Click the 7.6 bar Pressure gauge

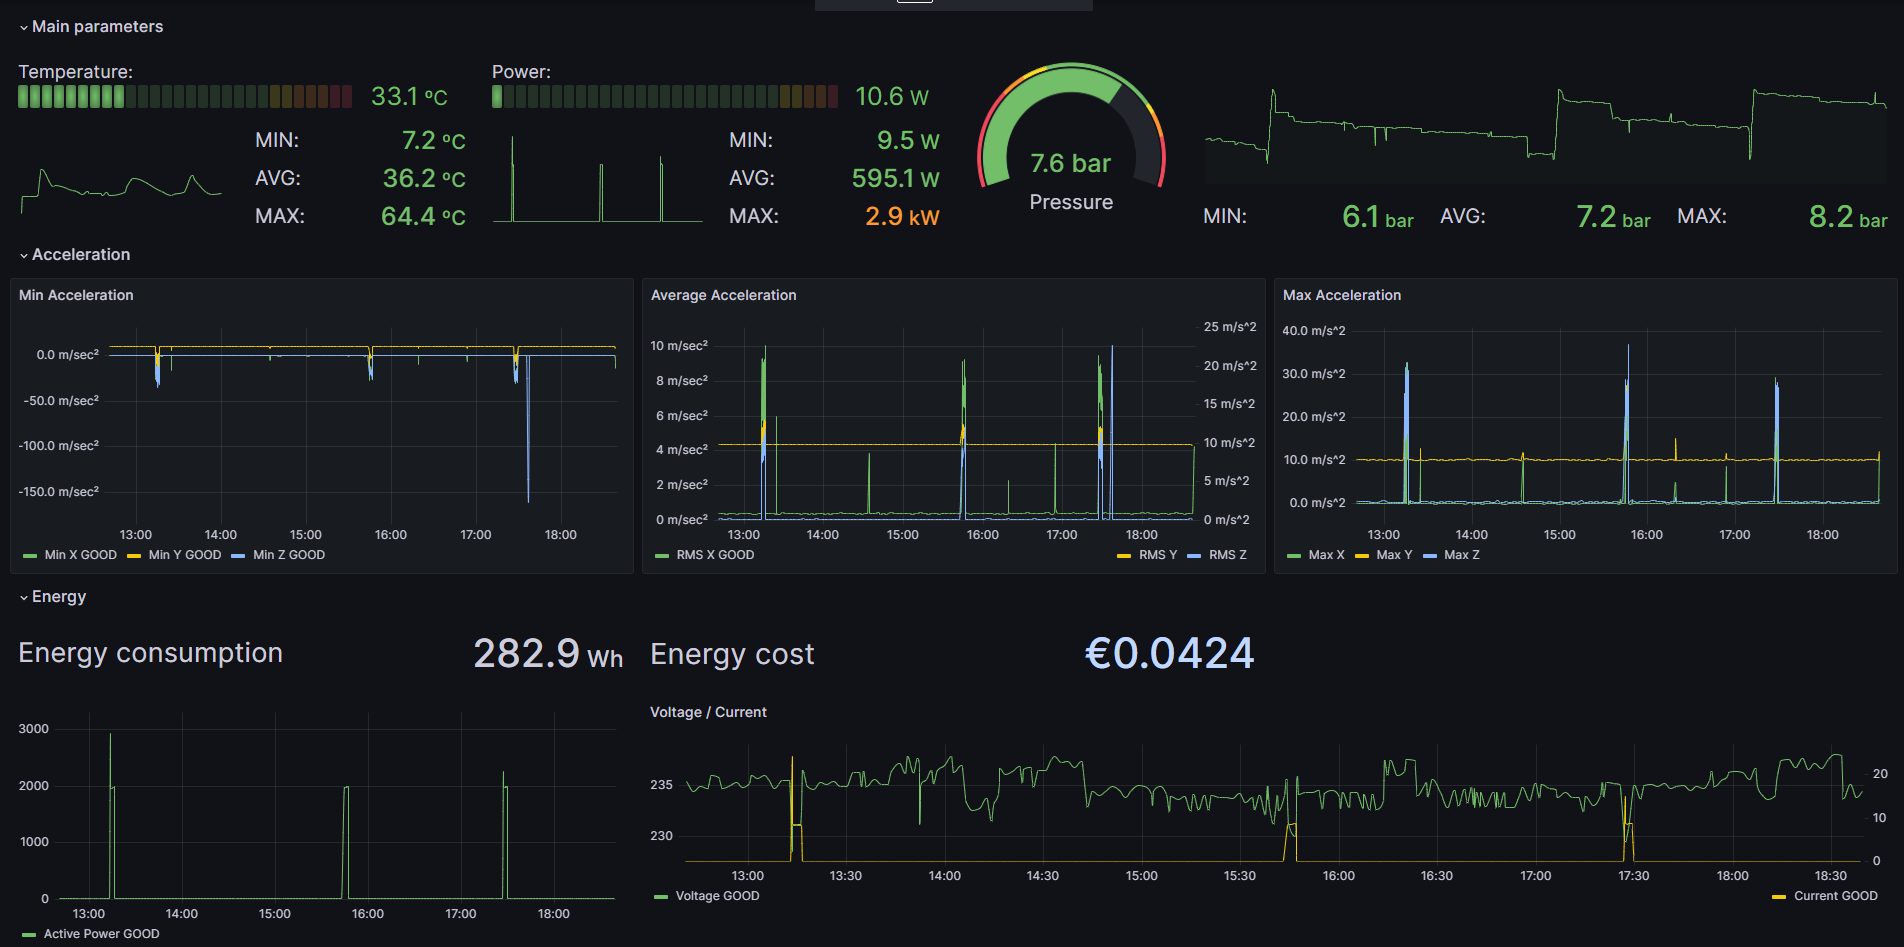1071,140
